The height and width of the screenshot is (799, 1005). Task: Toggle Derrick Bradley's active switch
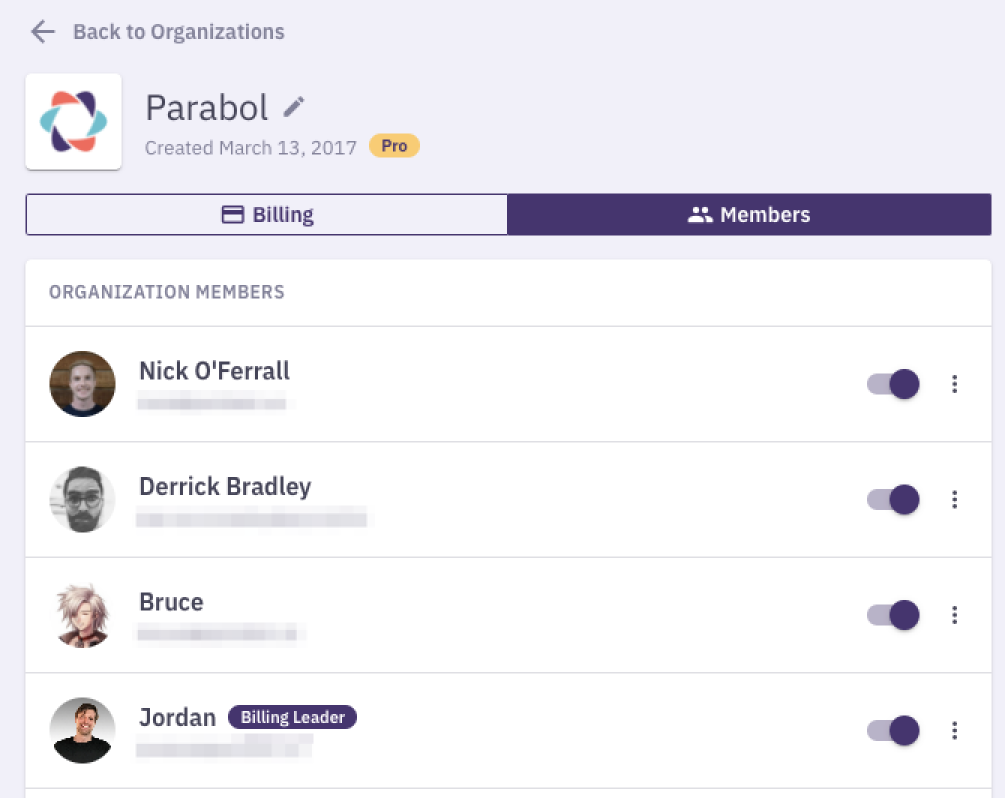pyautogui.click(x=893, y=499)
